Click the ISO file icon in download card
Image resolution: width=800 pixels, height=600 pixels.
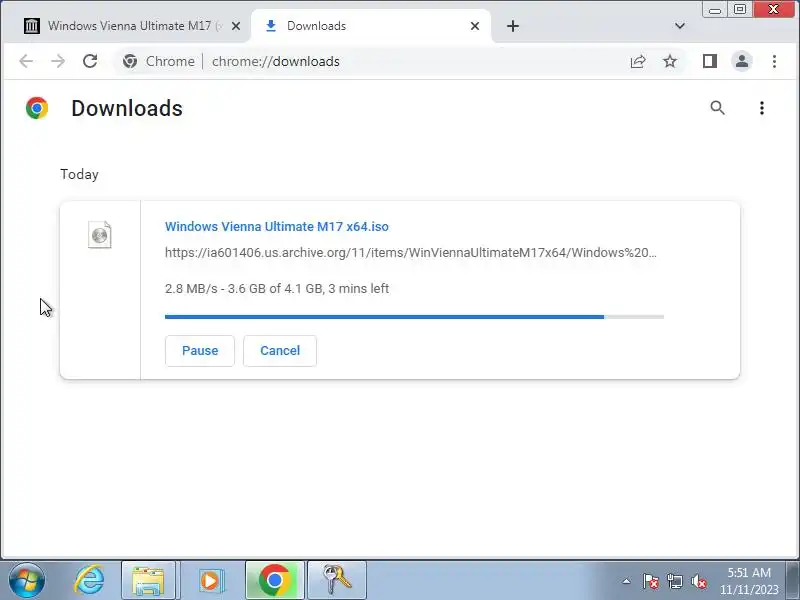click(x=99, y=235)
